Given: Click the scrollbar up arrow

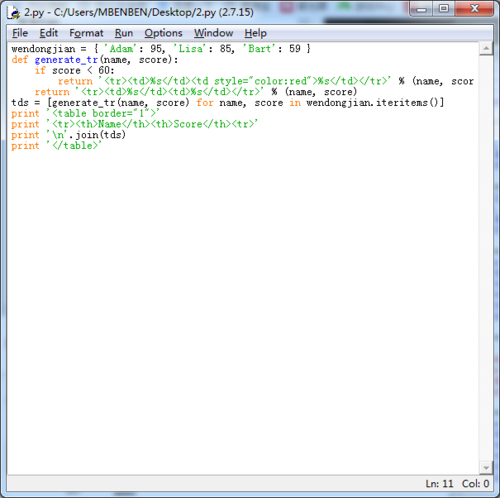Looking at the screenshot, I should [486, 49].
